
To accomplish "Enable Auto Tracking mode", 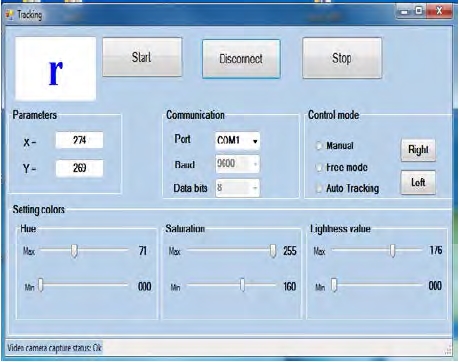I will tap(319, 188).
